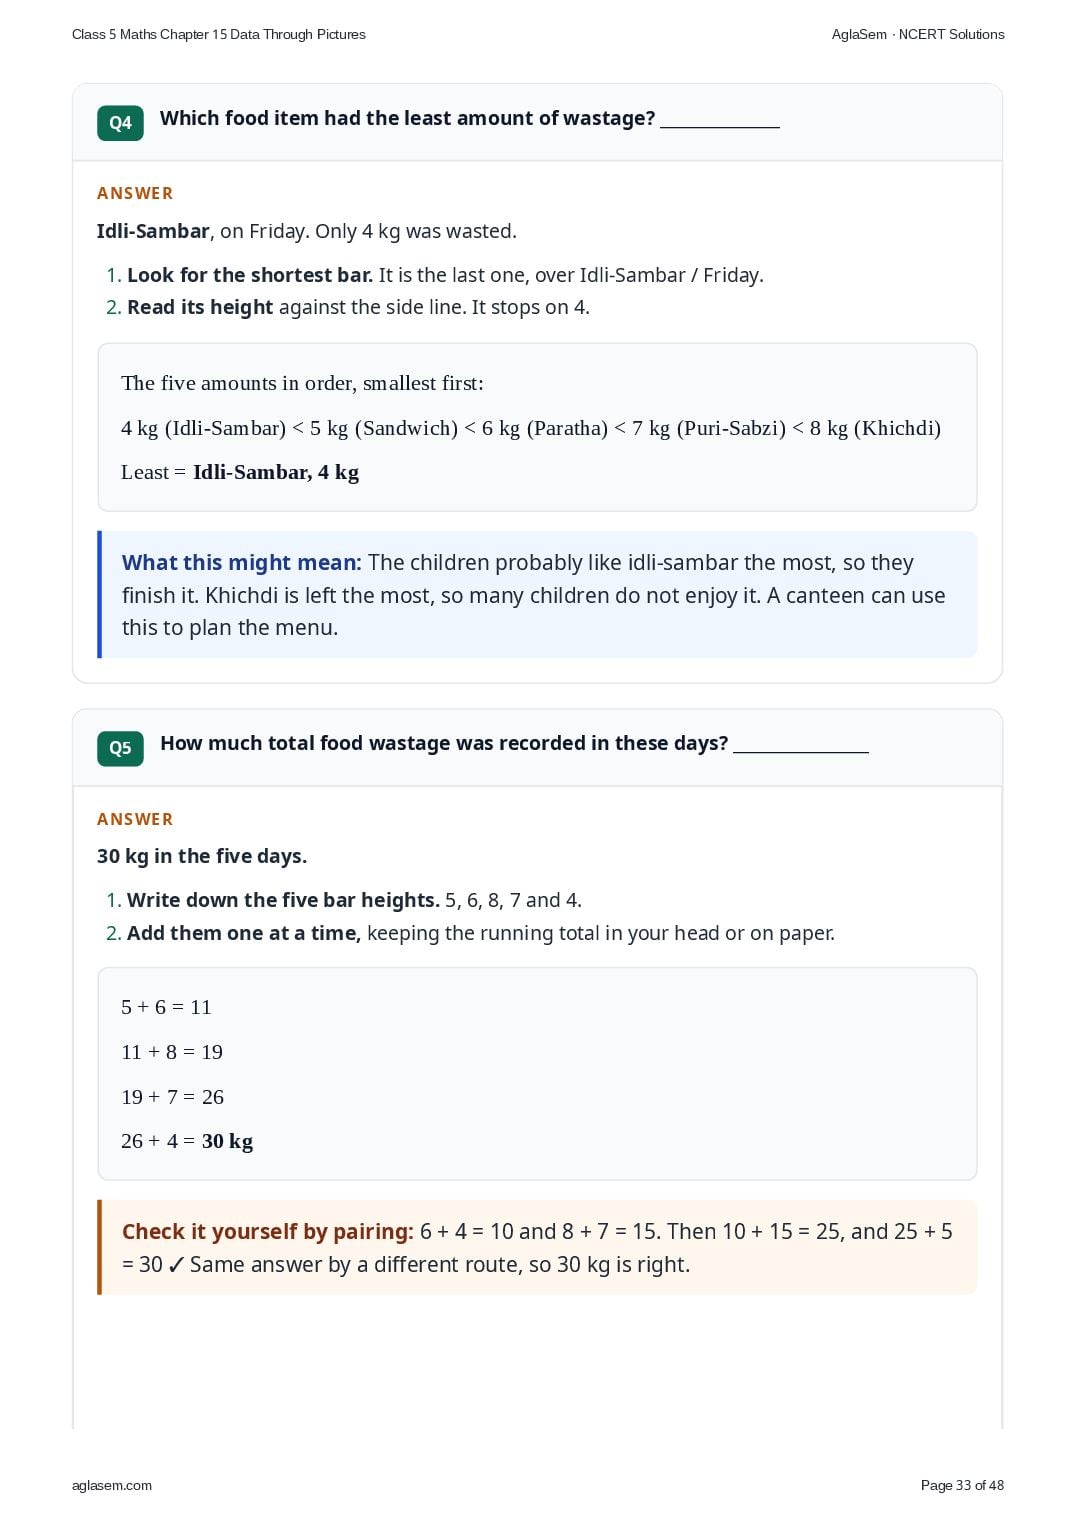Image resolution: width=1076 pixels, height=1522 pixels.
Task: Click the bold 'Idli-Sambar' answer text
Action: (x=153, y=231)
